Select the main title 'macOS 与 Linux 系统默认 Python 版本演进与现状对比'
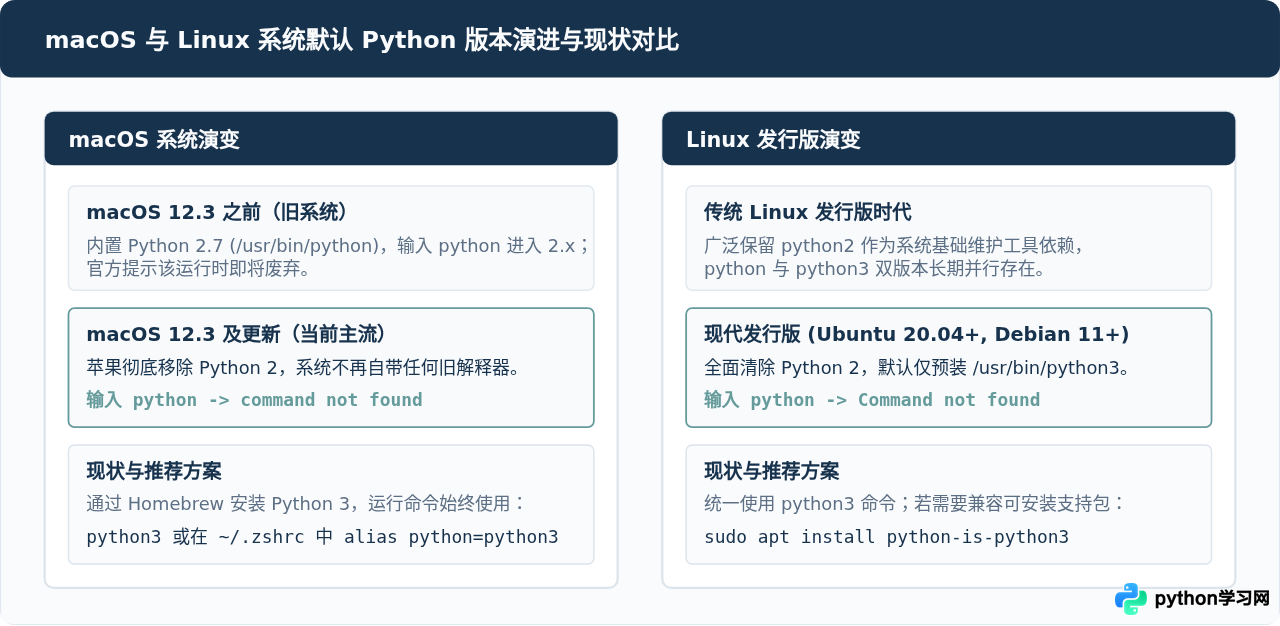Viewport: 1280px width, 626px height. tap(362, 40)
